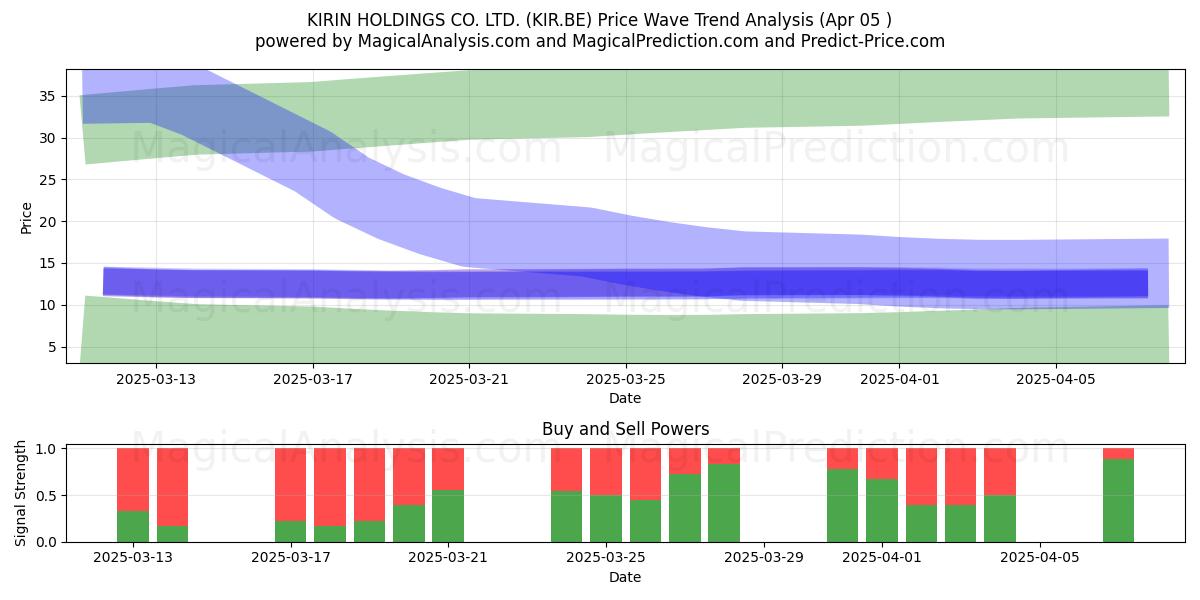Click the 2025-03-17 tick on price chart
Screen dimensions: 1200x600
coord(313,379)
